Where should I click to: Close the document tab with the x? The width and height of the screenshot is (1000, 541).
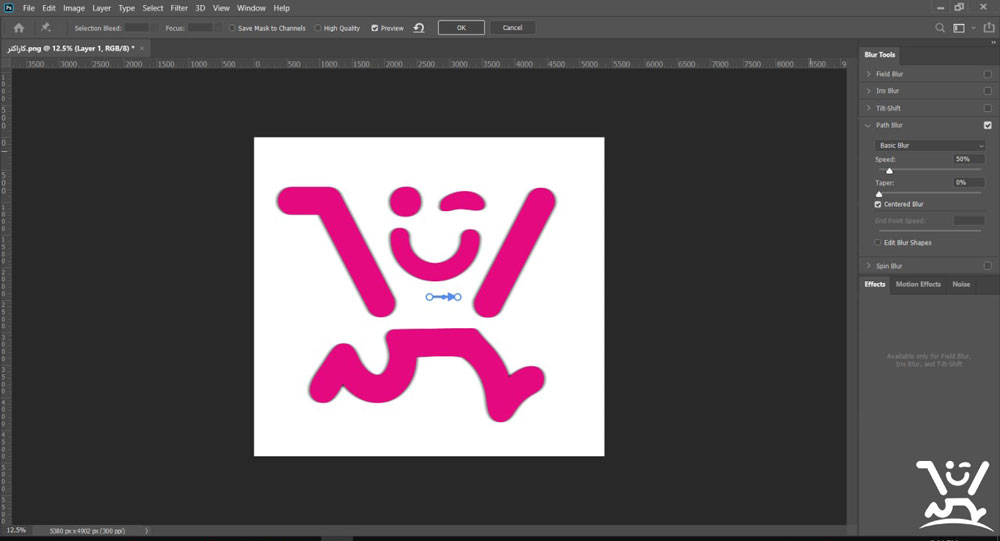(142, 48)
